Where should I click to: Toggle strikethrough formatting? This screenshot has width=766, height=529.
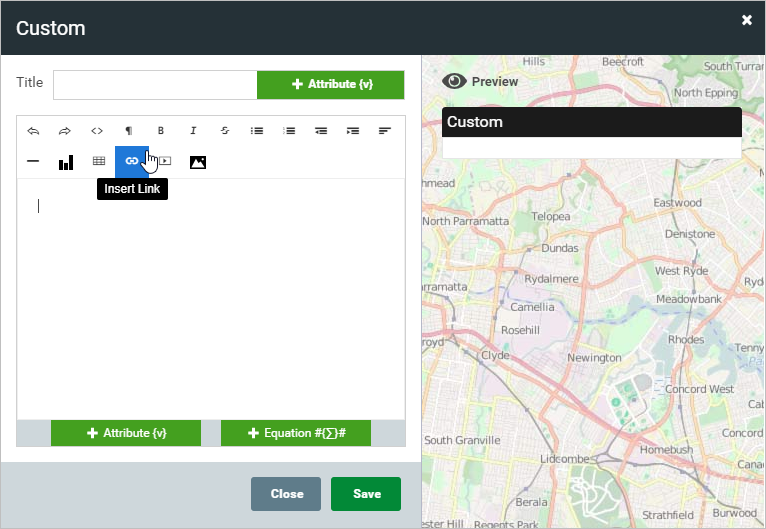pos(225,131)
